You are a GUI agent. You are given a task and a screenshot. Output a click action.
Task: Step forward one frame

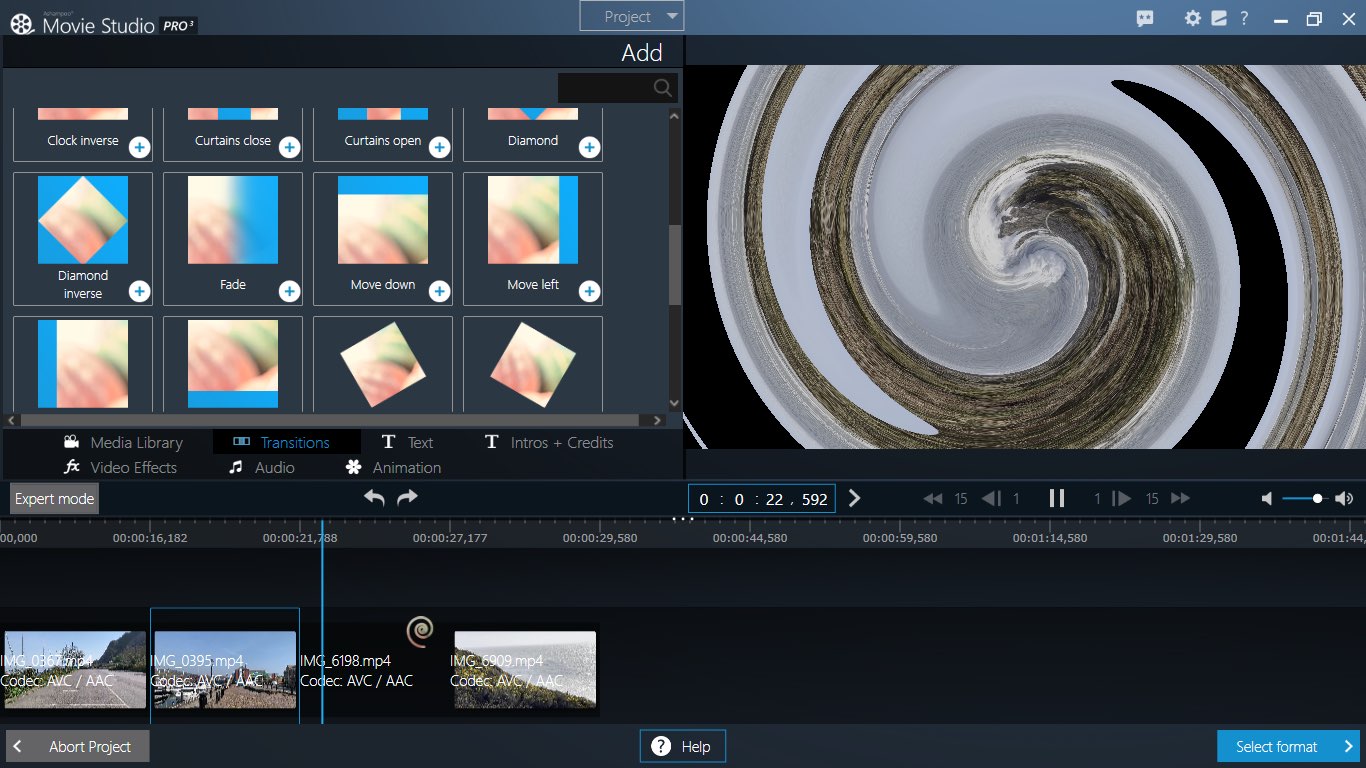[x=1121, y=497]
